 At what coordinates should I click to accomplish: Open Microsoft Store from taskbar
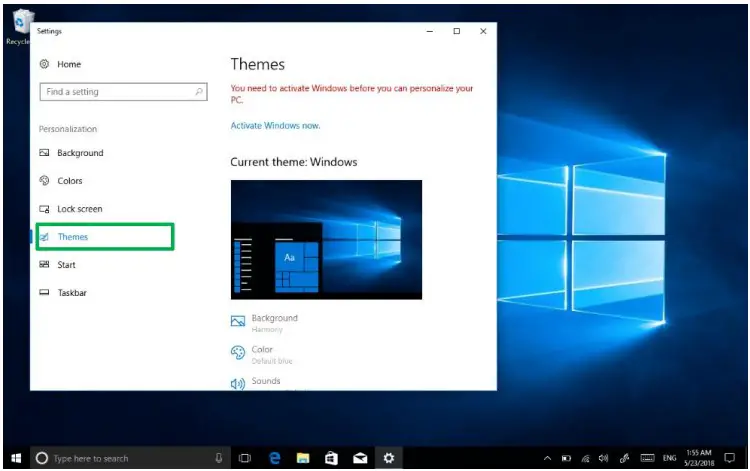pyautogui.click(x=331, y=458)
